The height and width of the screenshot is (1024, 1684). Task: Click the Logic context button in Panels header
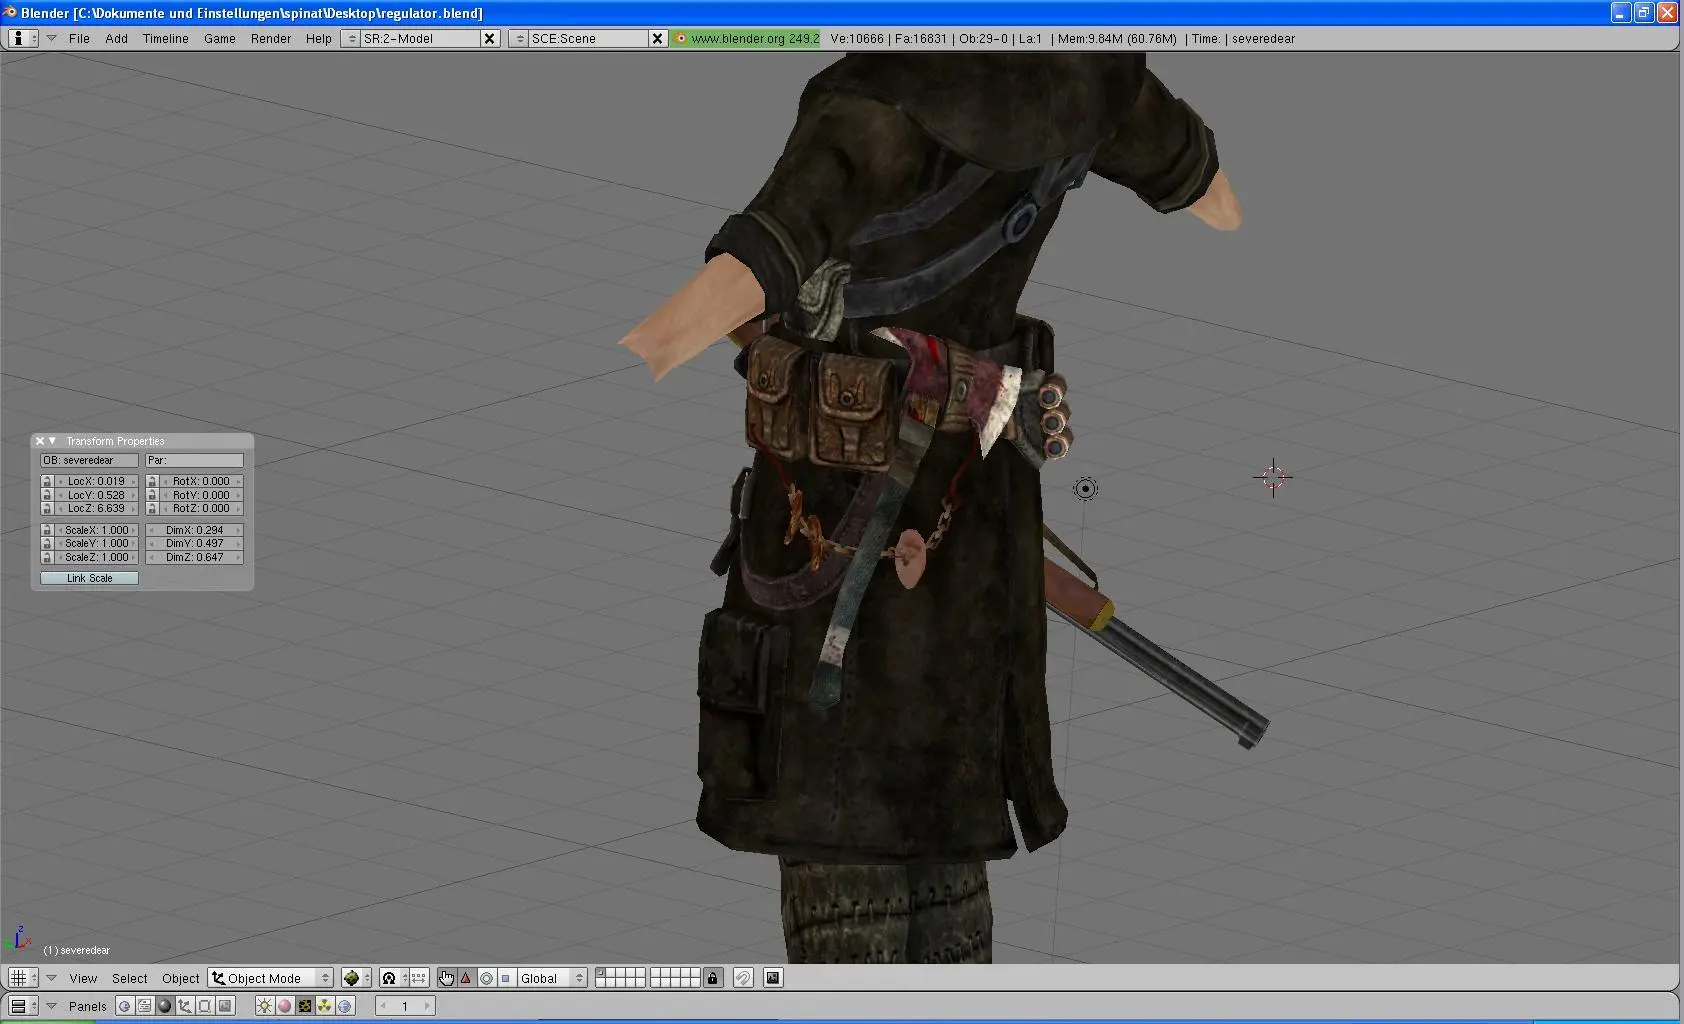coord(124,1006)
